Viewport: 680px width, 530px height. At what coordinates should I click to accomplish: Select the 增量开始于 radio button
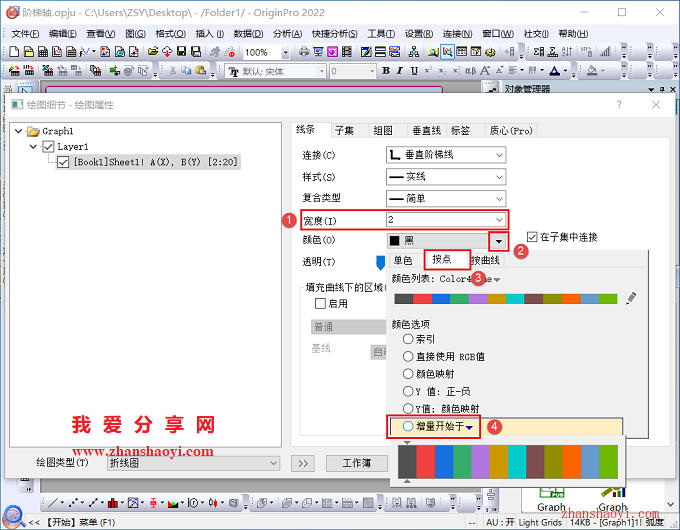tap(408, 426)
